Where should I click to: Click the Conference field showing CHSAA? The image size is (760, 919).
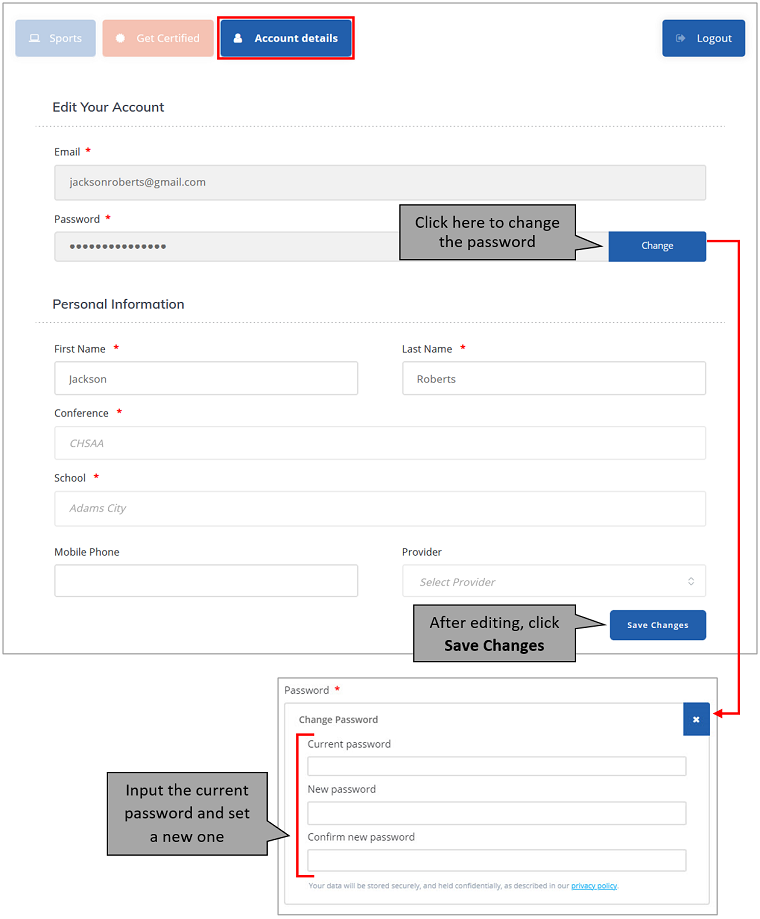point(380,443)
